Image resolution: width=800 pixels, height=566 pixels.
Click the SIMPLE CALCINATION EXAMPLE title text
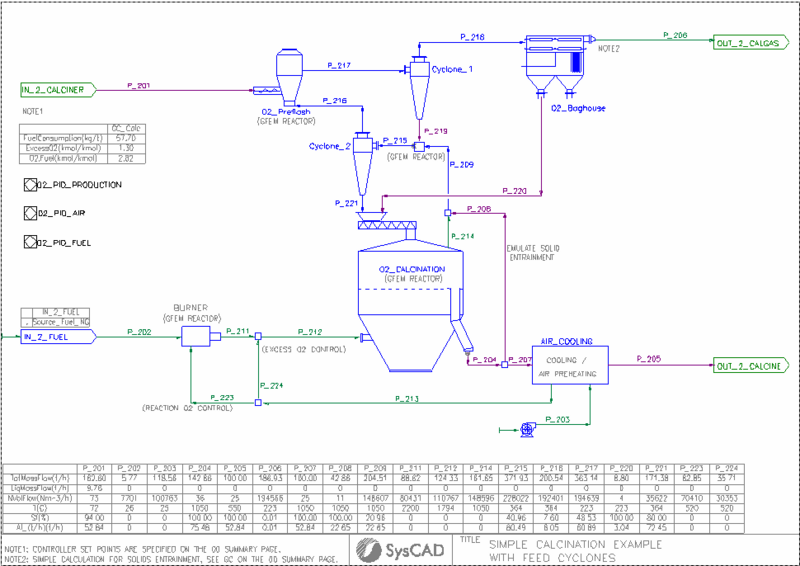(x=576, y=545)
